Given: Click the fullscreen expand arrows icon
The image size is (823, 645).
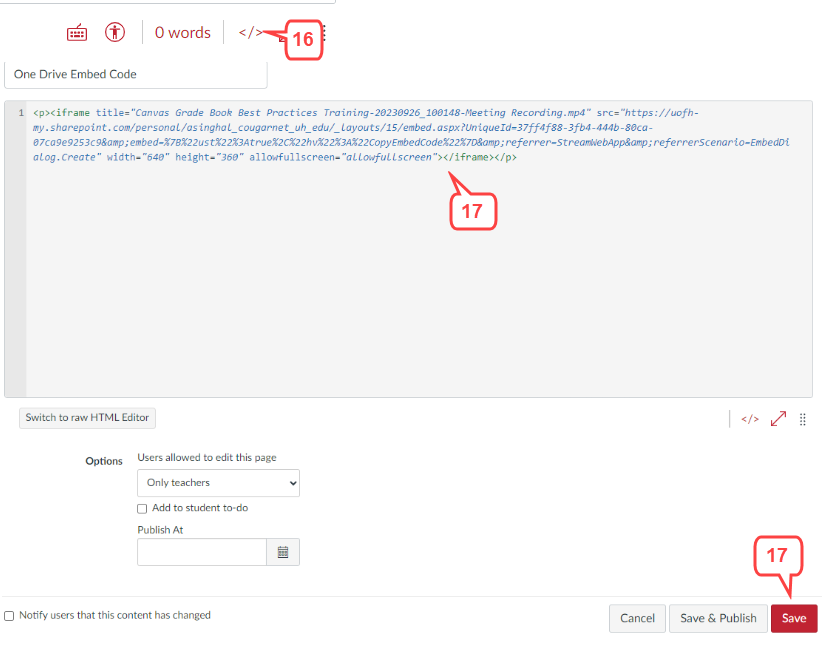Looking at the screenshot, I should [778, 419].
